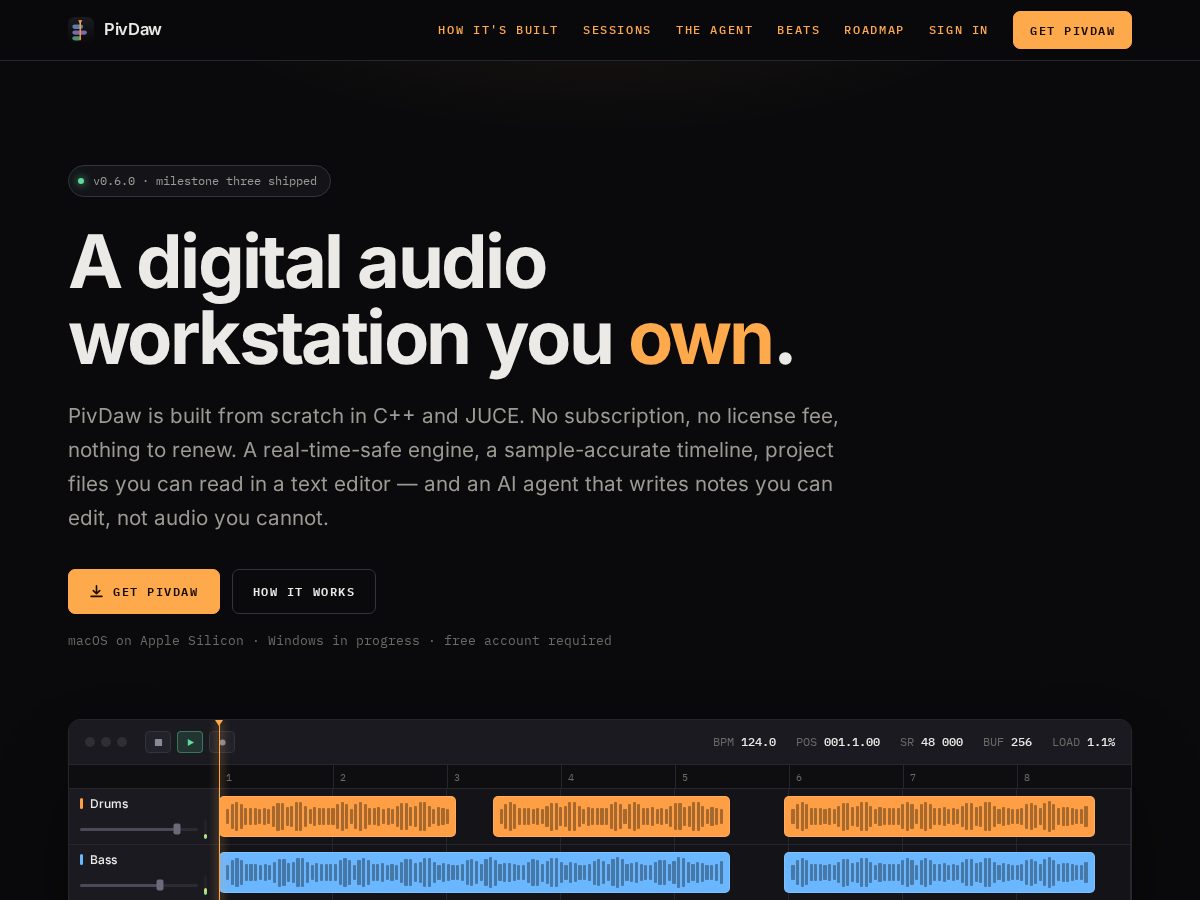Click the PivDaw logo icon

(81, 30)
